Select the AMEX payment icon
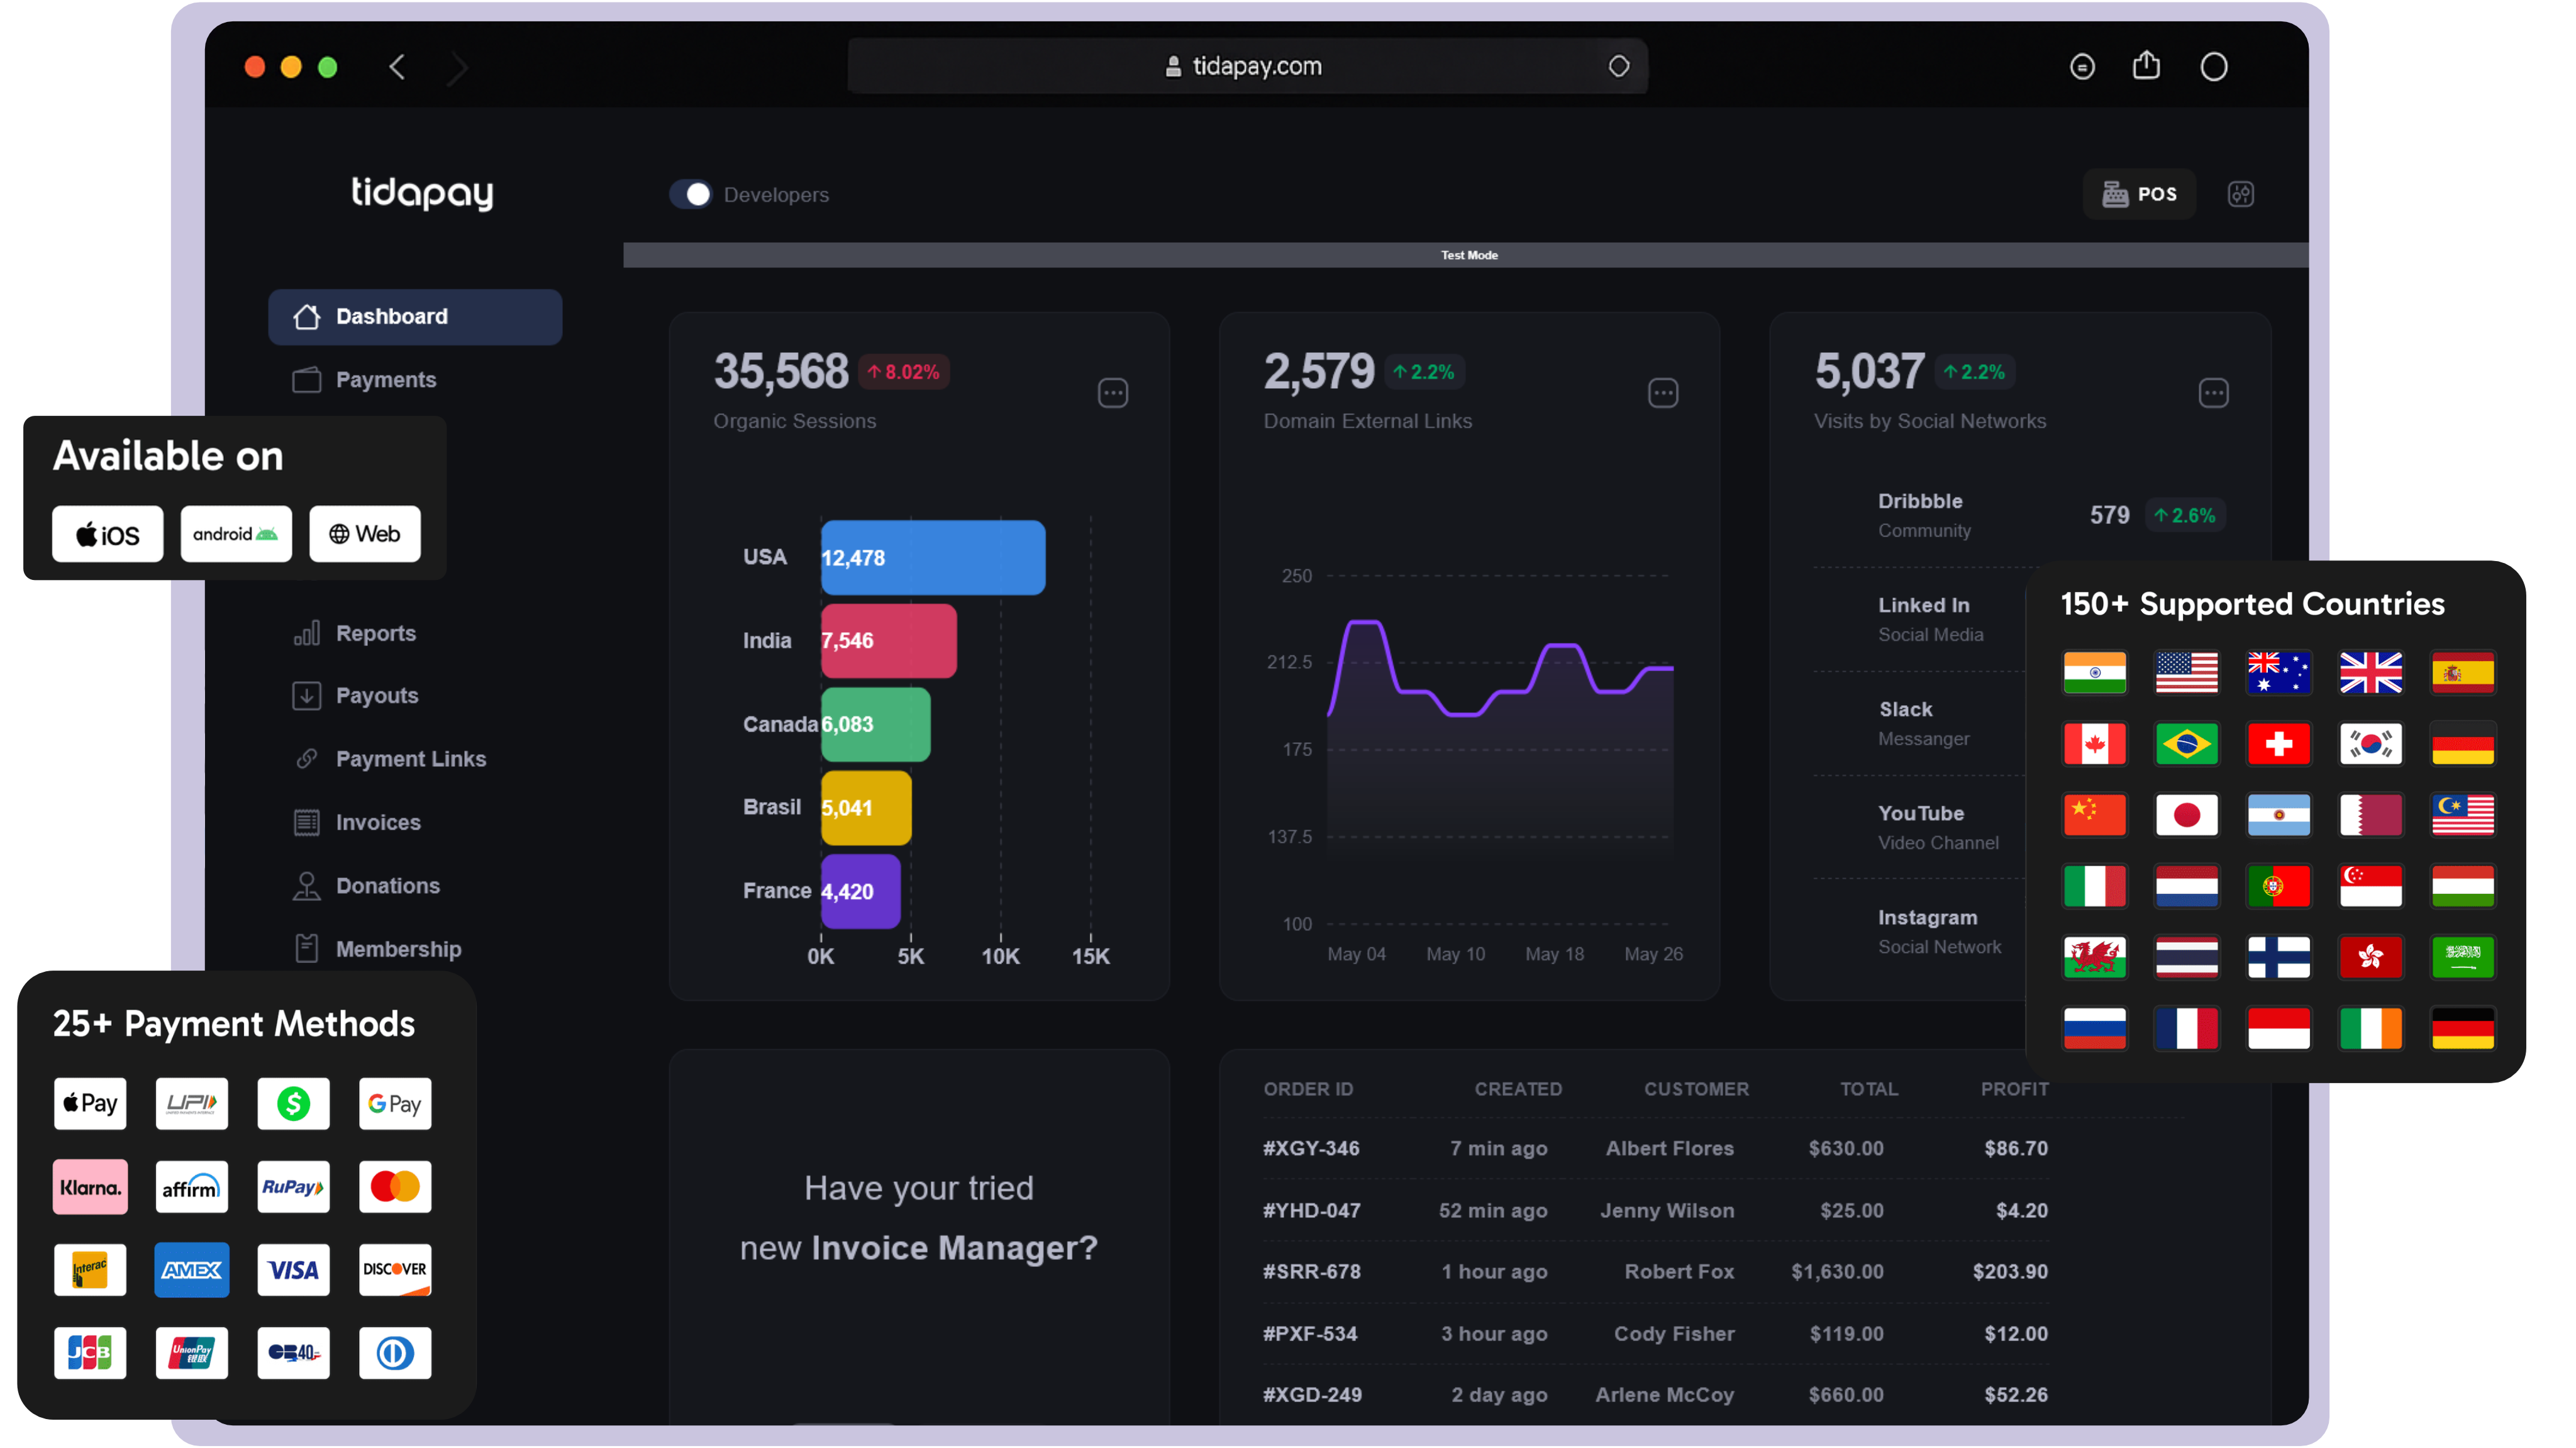Viewport: 2576px width, 1448px height. [x=191, y=1270]
